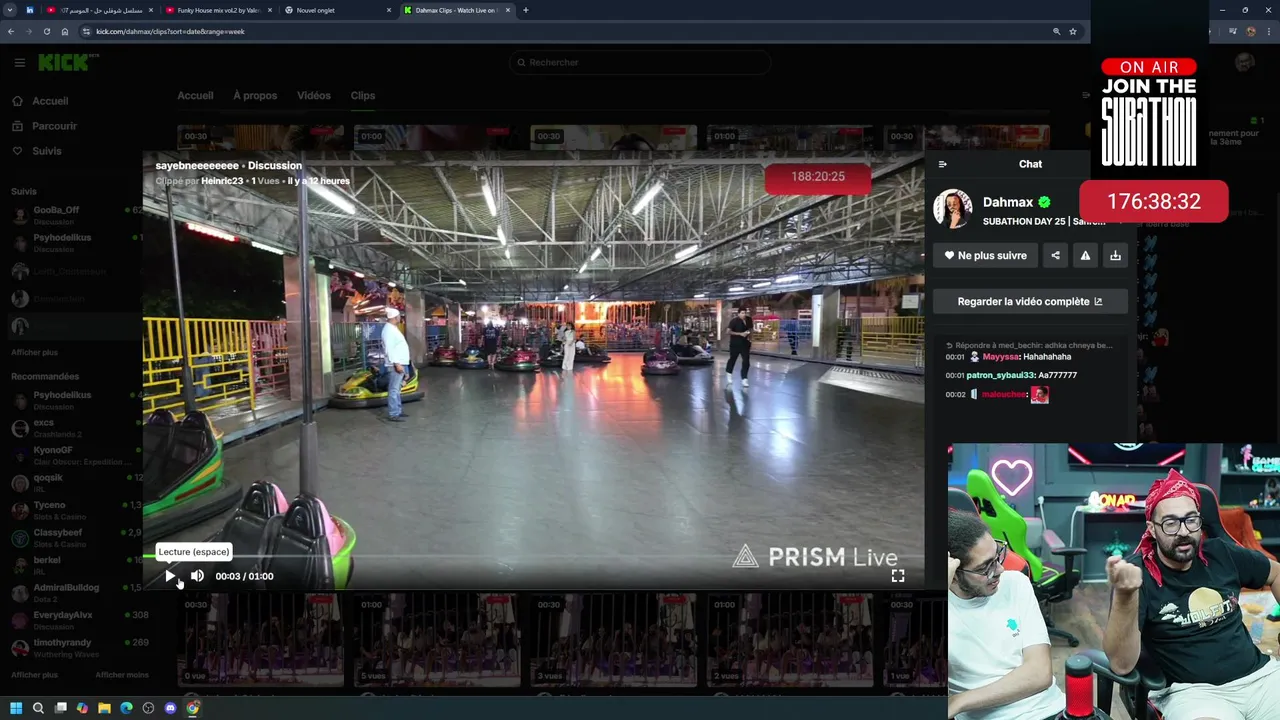Reload the page in browser
The width and height of the screenshot is (1280, 720).
(46, 31)
